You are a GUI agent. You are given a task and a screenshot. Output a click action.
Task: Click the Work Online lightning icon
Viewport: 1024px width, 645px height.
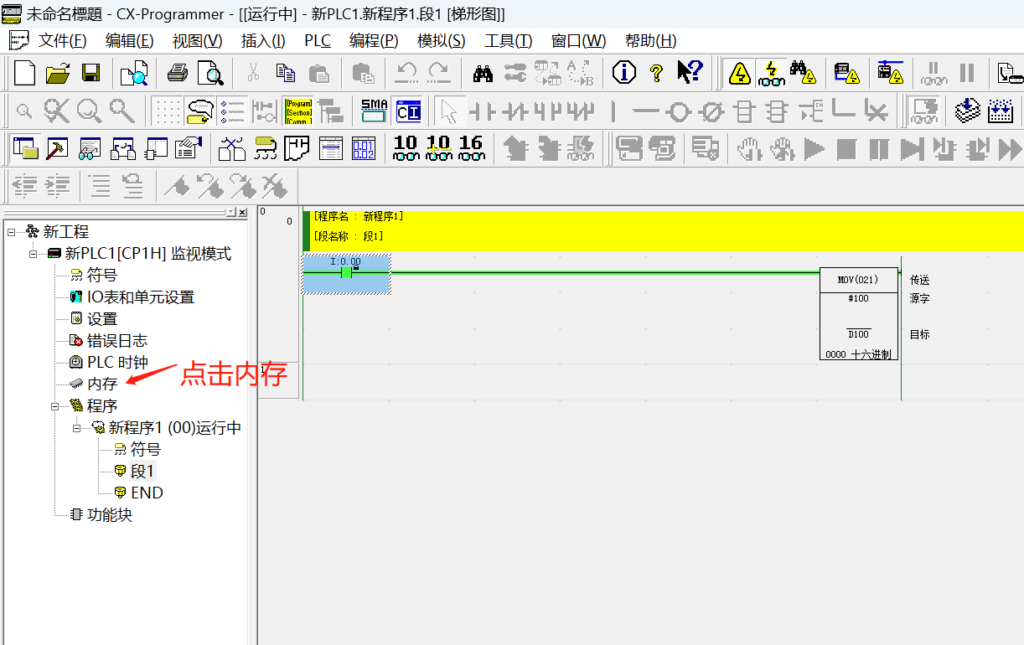point(739,73)
